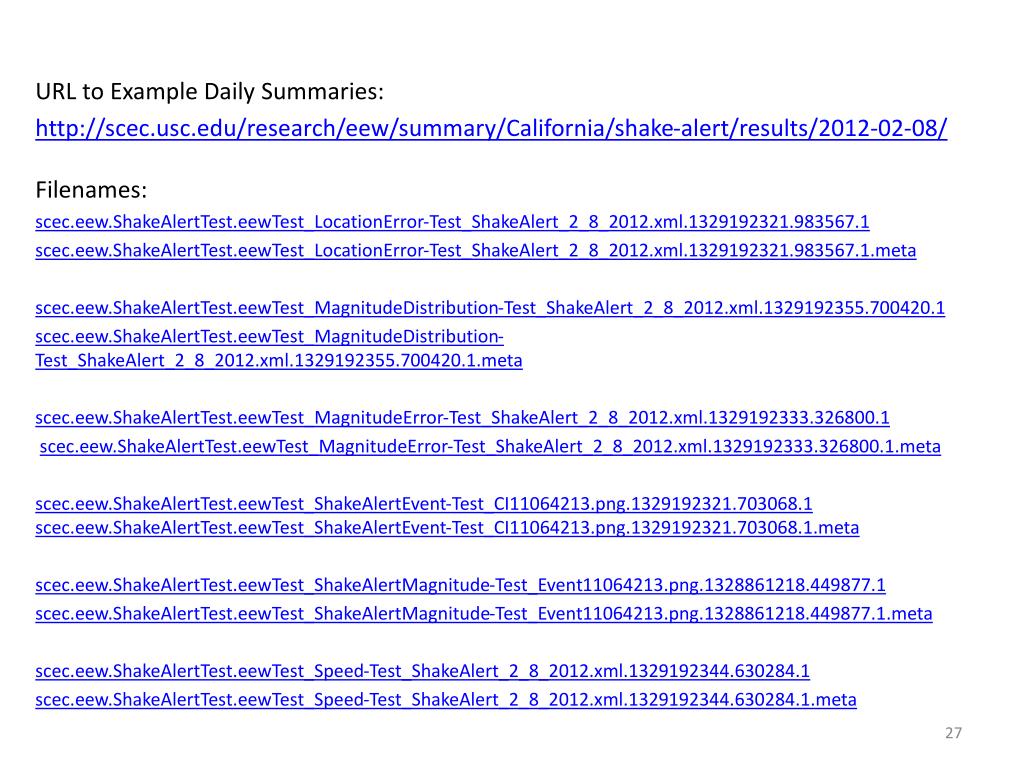This screenshot has height=768, width=1024.
Task: Click first line of wrapped MagnitudeDistribution- link
Action: (x=269, y=337)
